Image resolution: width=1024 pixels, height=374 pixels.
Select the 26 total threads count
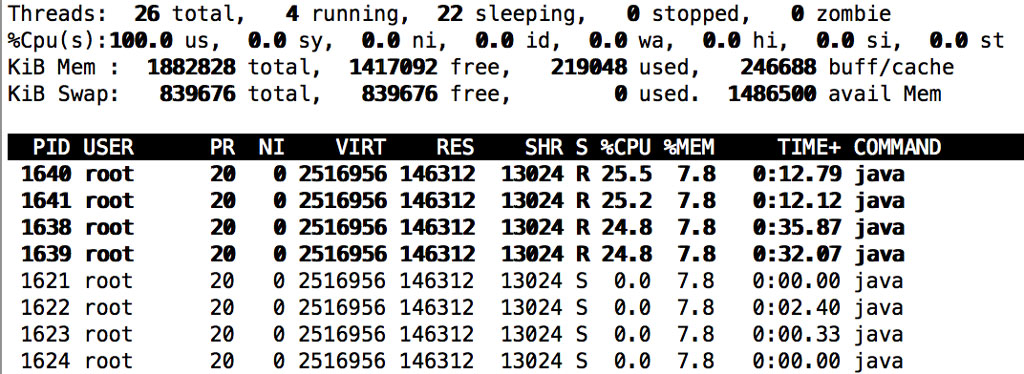pyautogui.click(x=147, y=14)
